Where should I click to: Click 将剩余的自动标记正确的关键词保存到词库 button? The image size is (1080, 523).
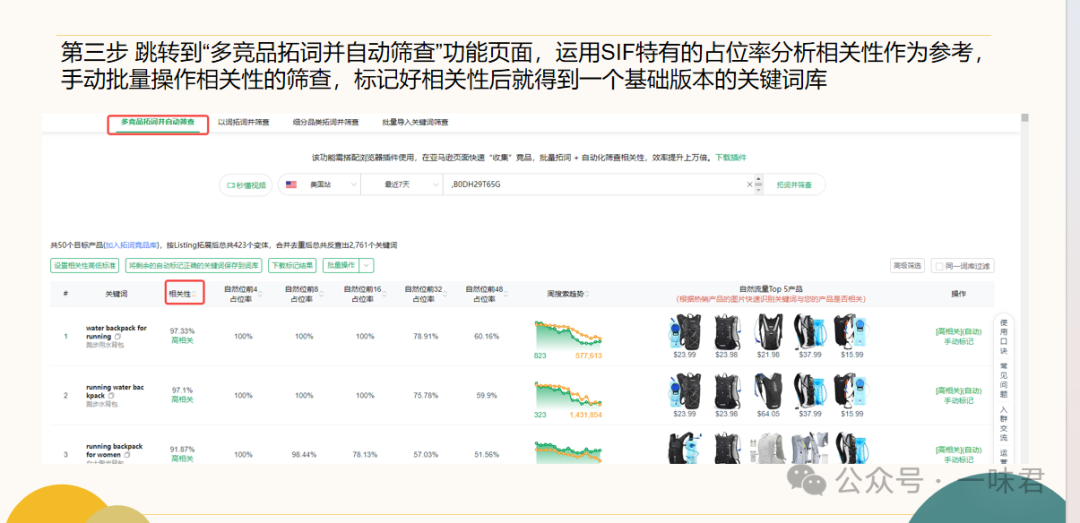click(194, 265)
